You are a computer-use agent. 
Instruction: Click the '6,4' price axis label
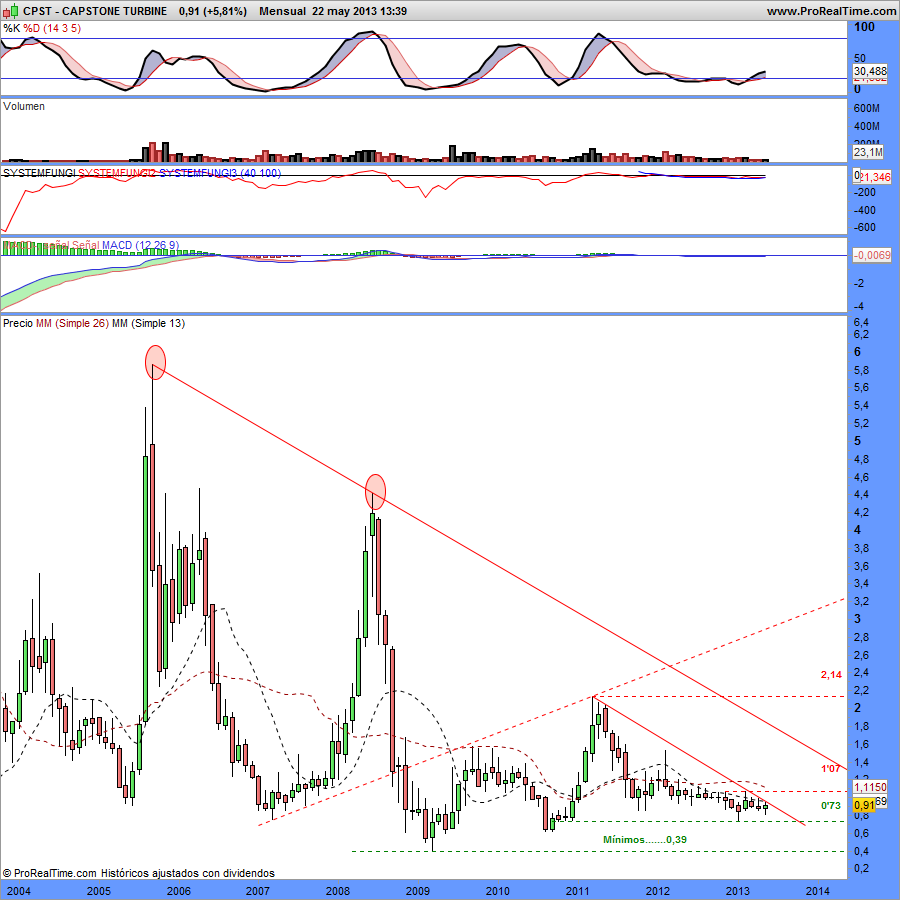(x=862, y=322)
